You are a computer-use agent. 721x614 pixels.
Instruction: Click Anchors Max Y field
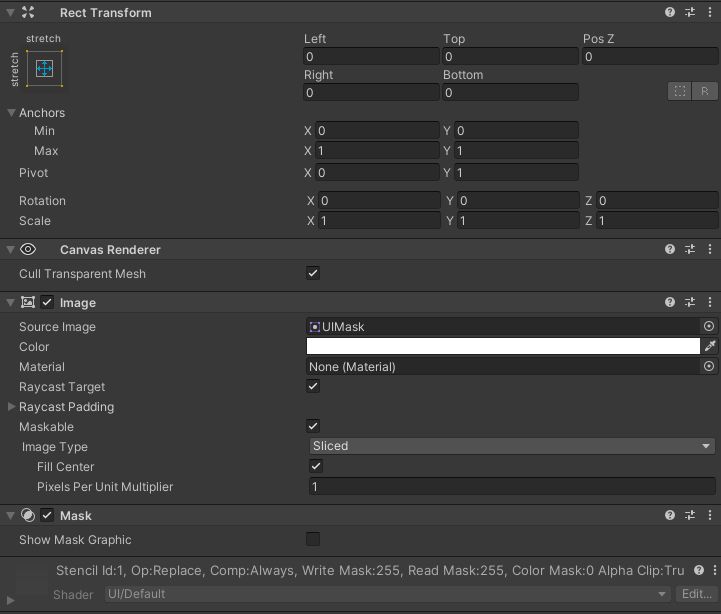click(x=516, y=150)
